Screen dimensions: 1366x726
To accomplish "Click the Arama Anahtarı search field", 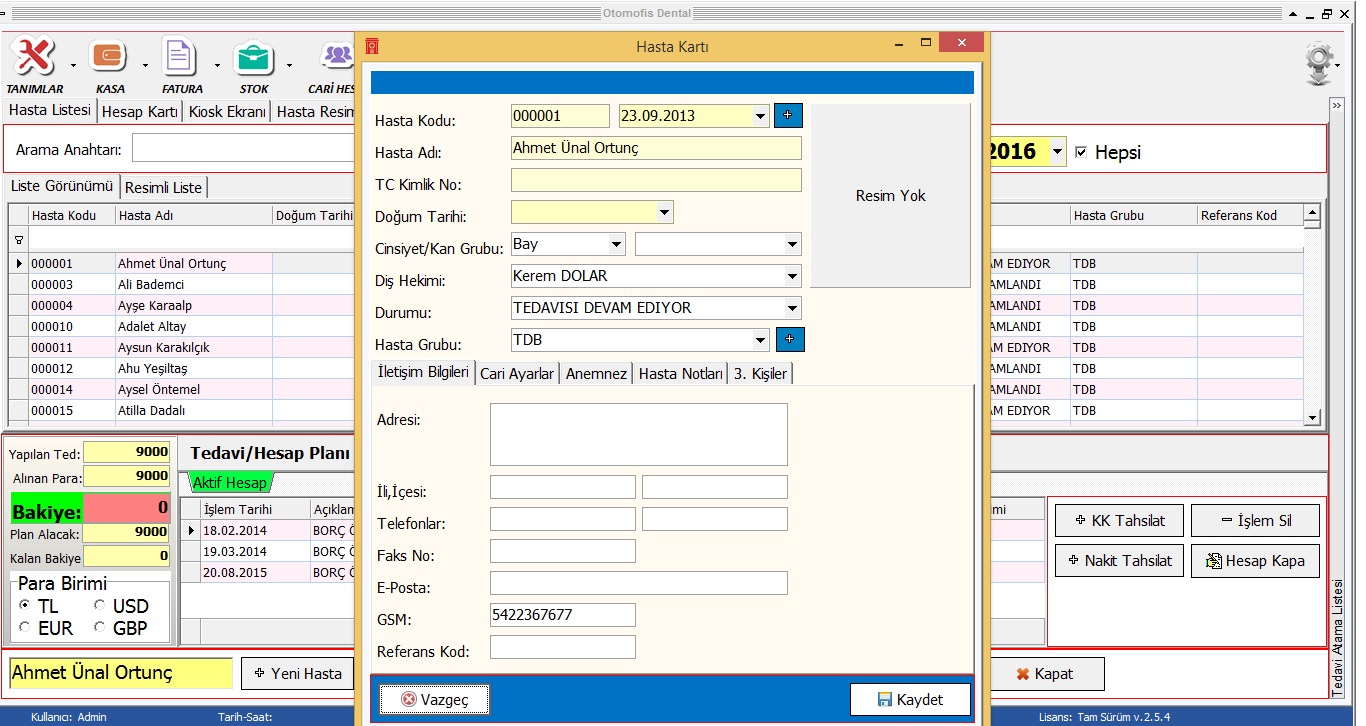I will (244, 149).
